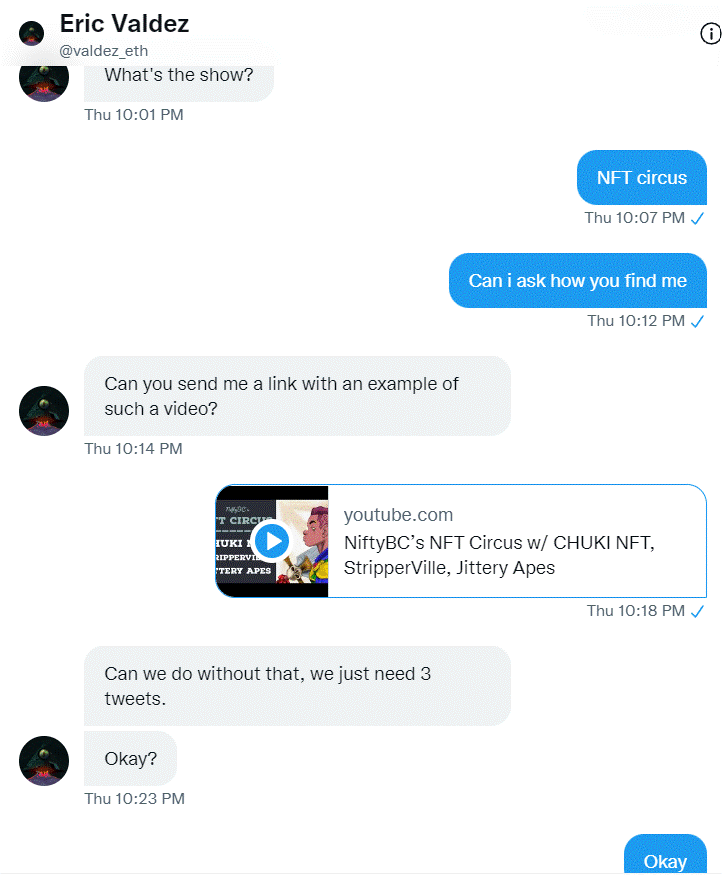Click read checkmark next to 10:18 PM
The image size is (722, 876).
tap(697, 611)
